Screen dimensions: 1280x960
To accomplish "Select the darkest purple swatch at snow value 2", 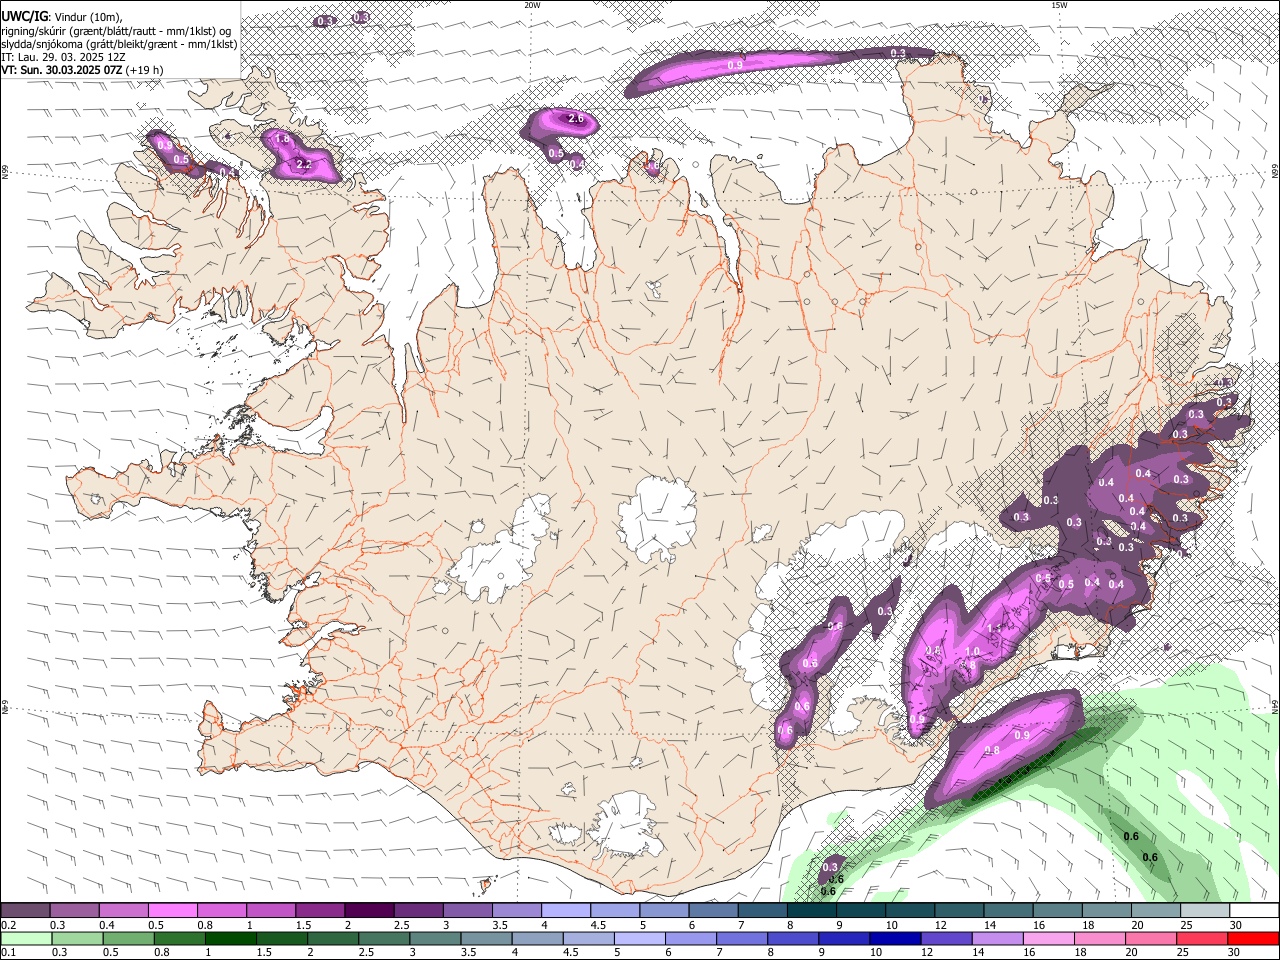I will coord(369,911).
